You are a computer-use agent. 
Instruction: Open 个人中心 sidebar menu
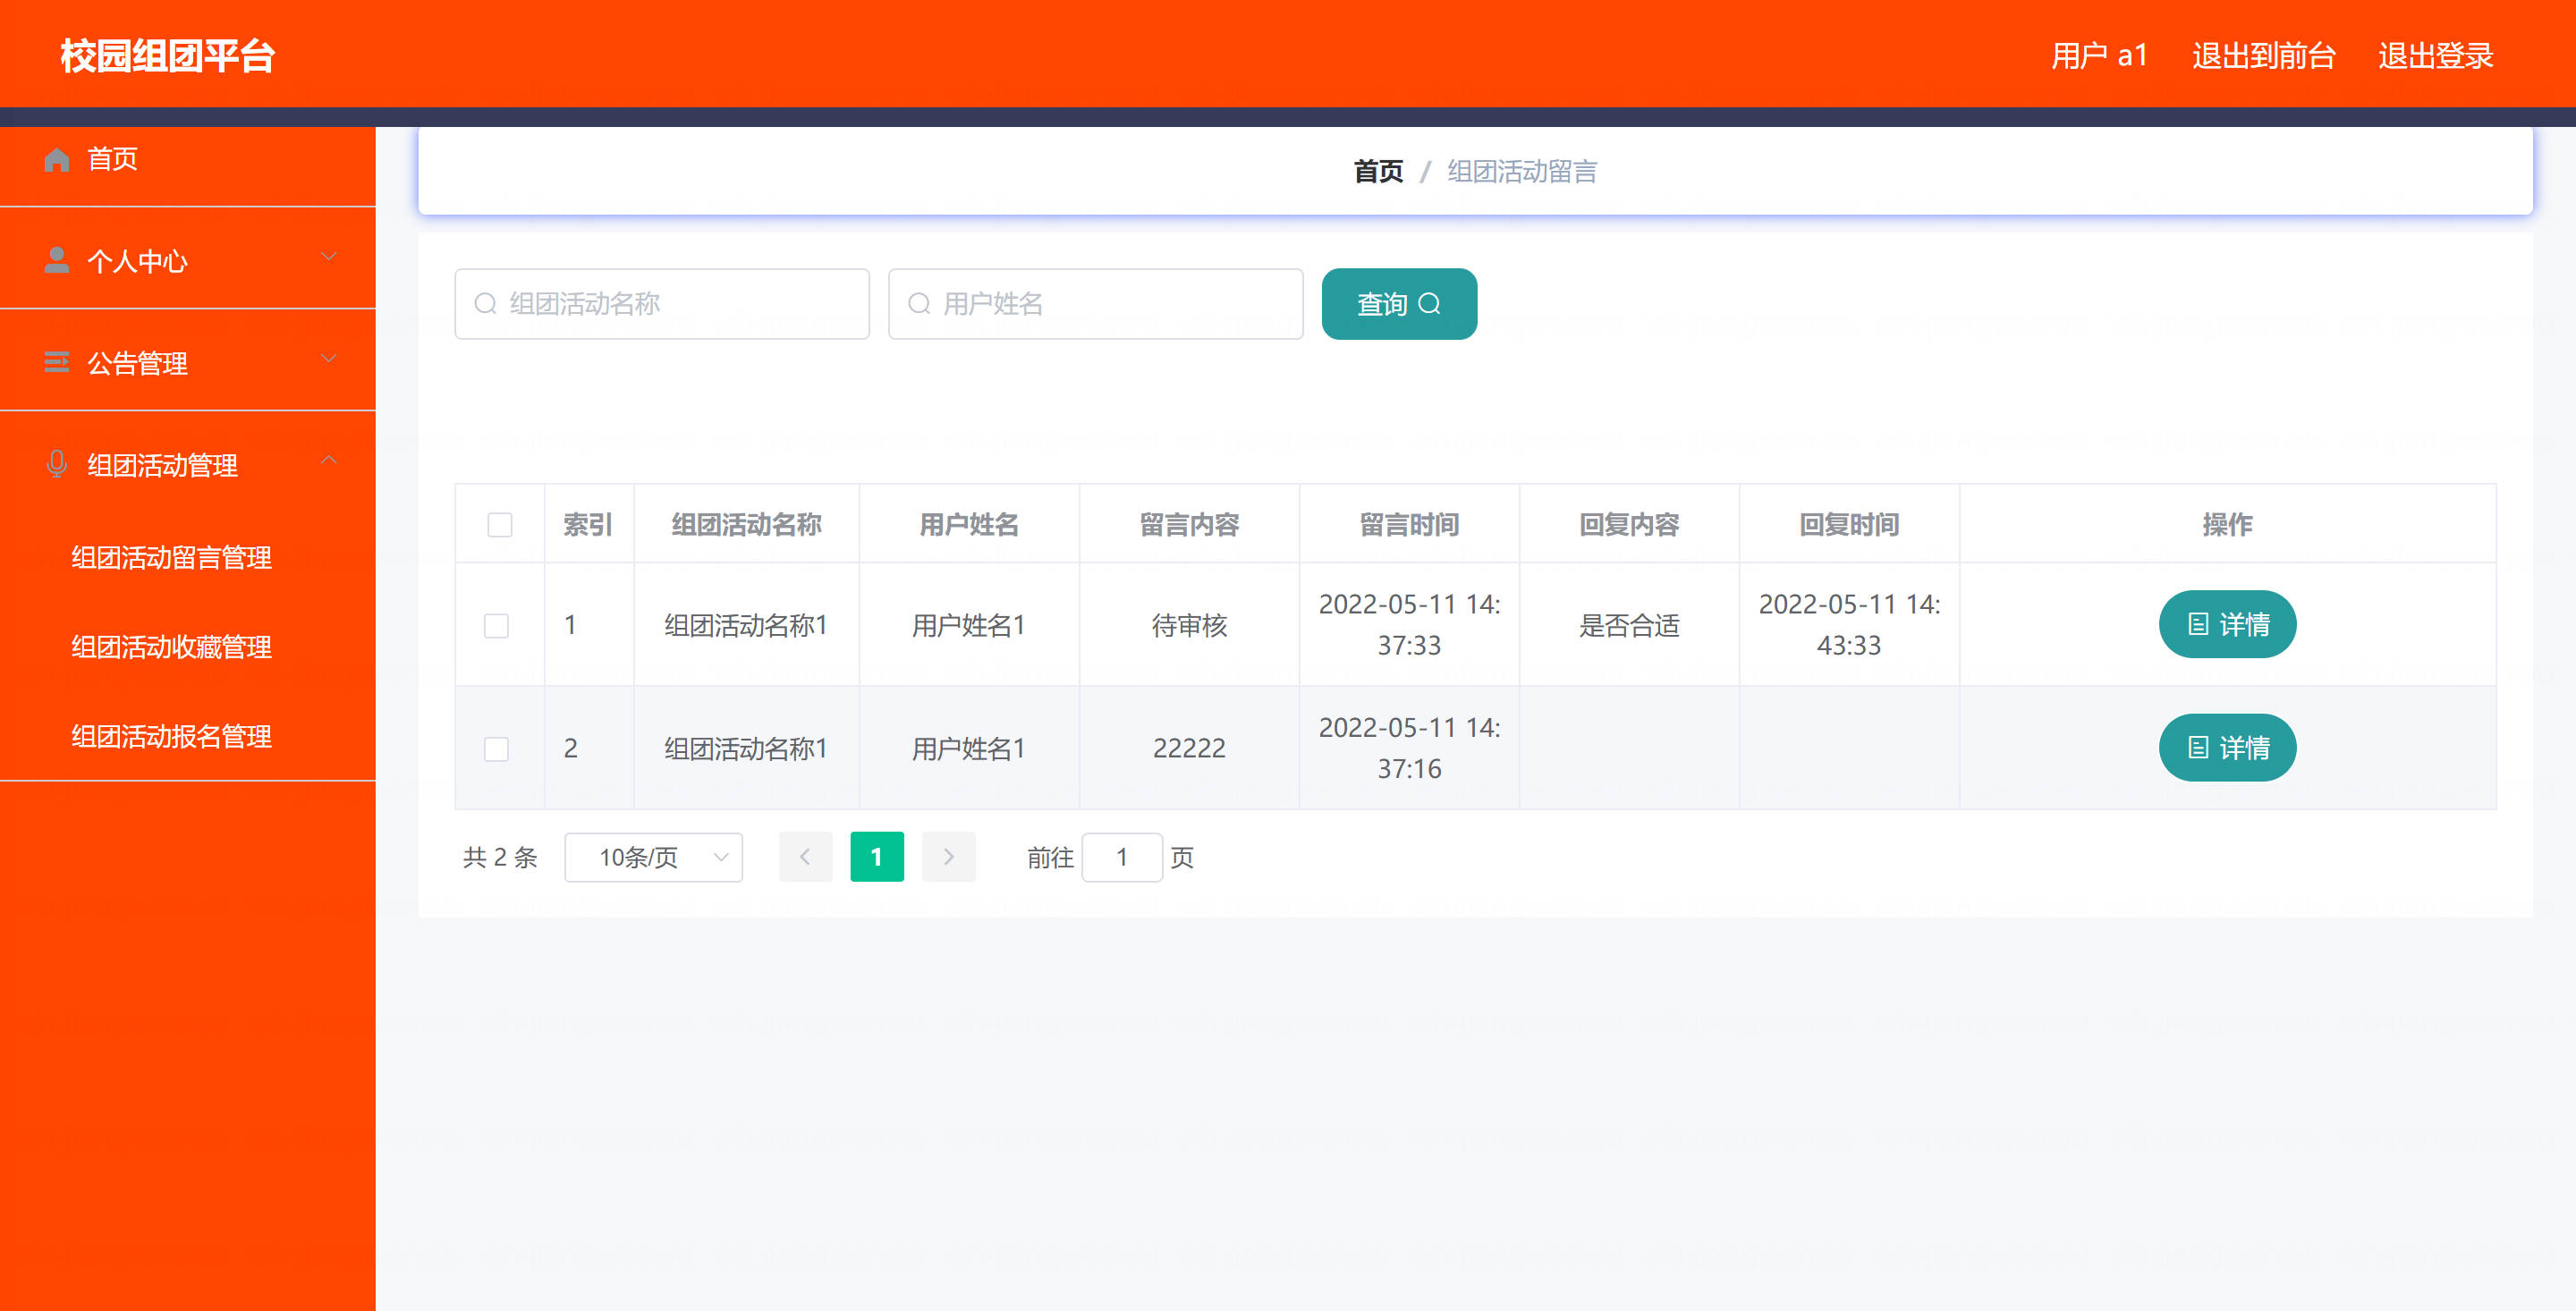(188, 260)
